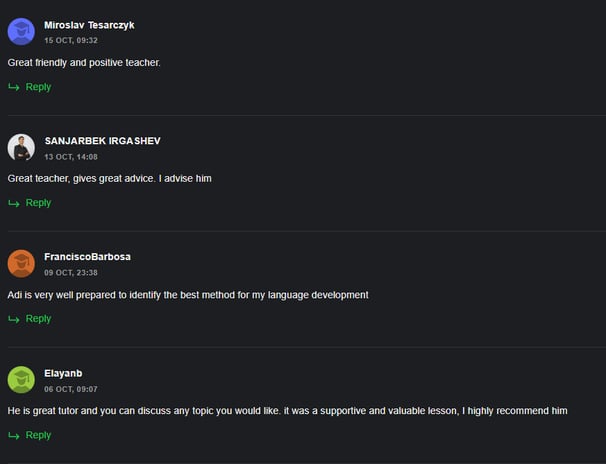This screenshot has height=464, width=606.
Task: Open the FranciscoBarbosa username
Action: click(87, 257)
